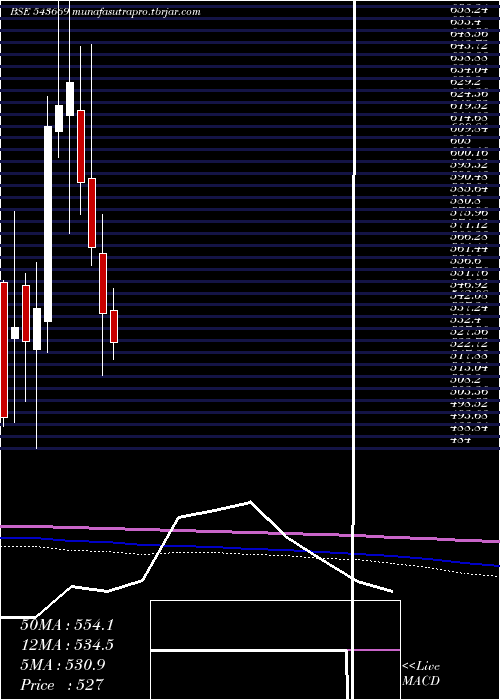Click the magenta 50MA line

250,532
